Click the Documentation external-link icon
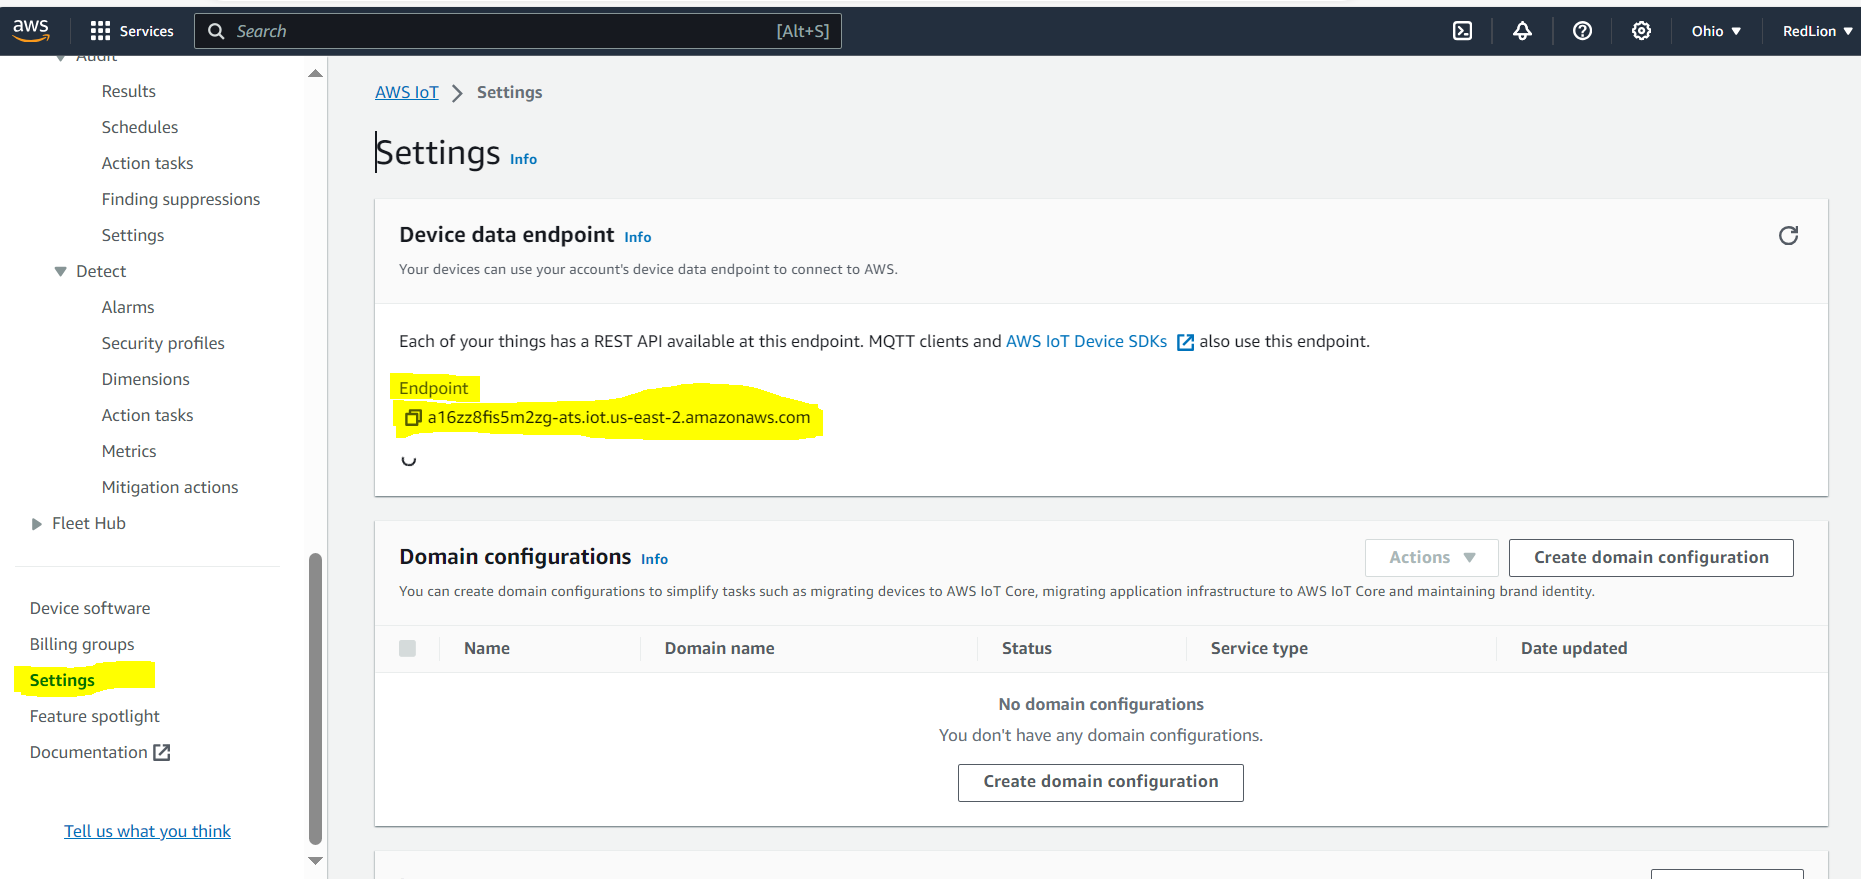This screenshot has height=879, width=1861. click(162, 752)
